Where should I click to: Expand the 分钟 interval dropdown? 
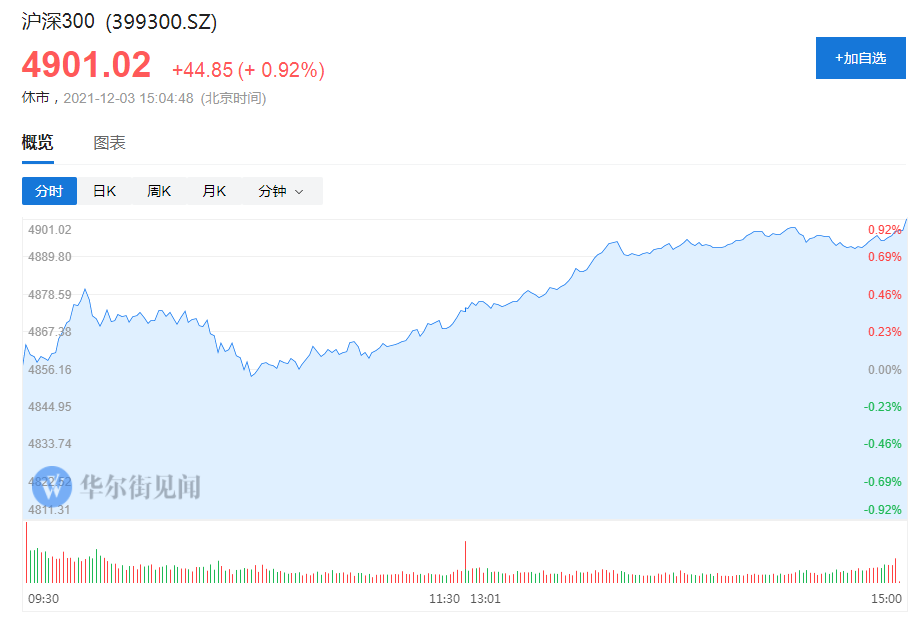(x=281, y=191)
